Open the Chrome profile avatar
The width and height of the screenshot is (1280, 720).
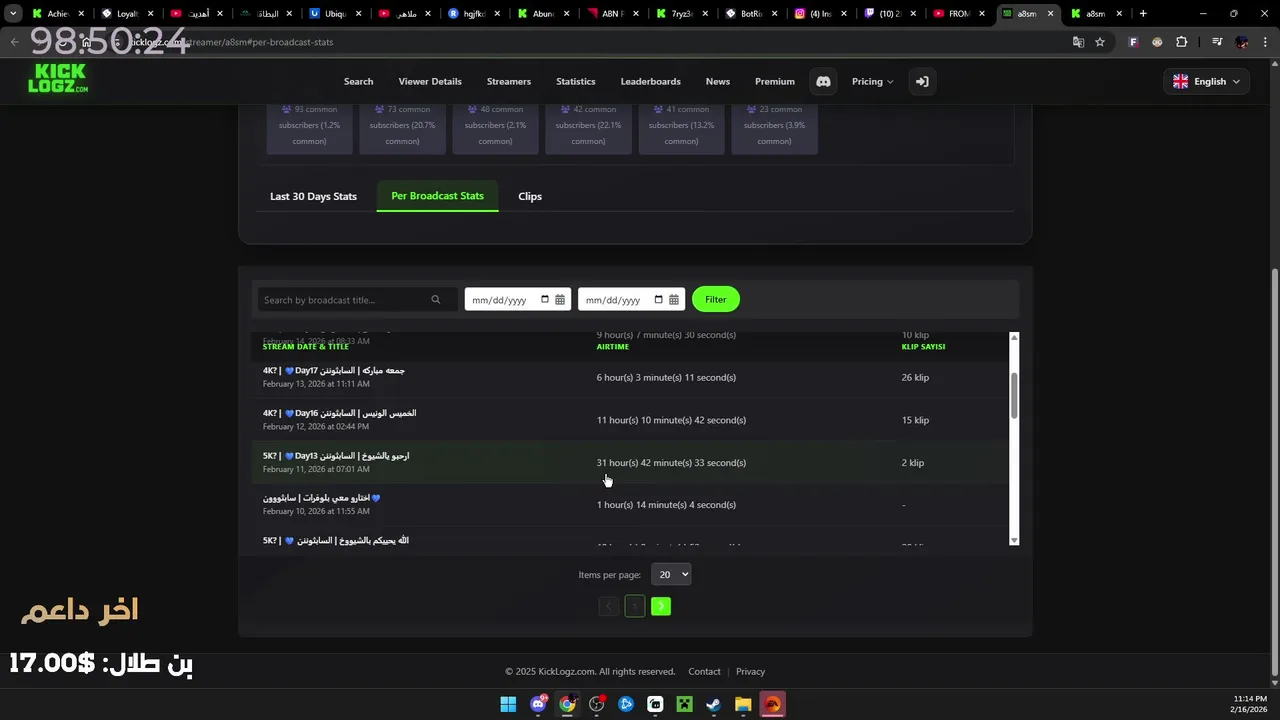[1242, 42]
